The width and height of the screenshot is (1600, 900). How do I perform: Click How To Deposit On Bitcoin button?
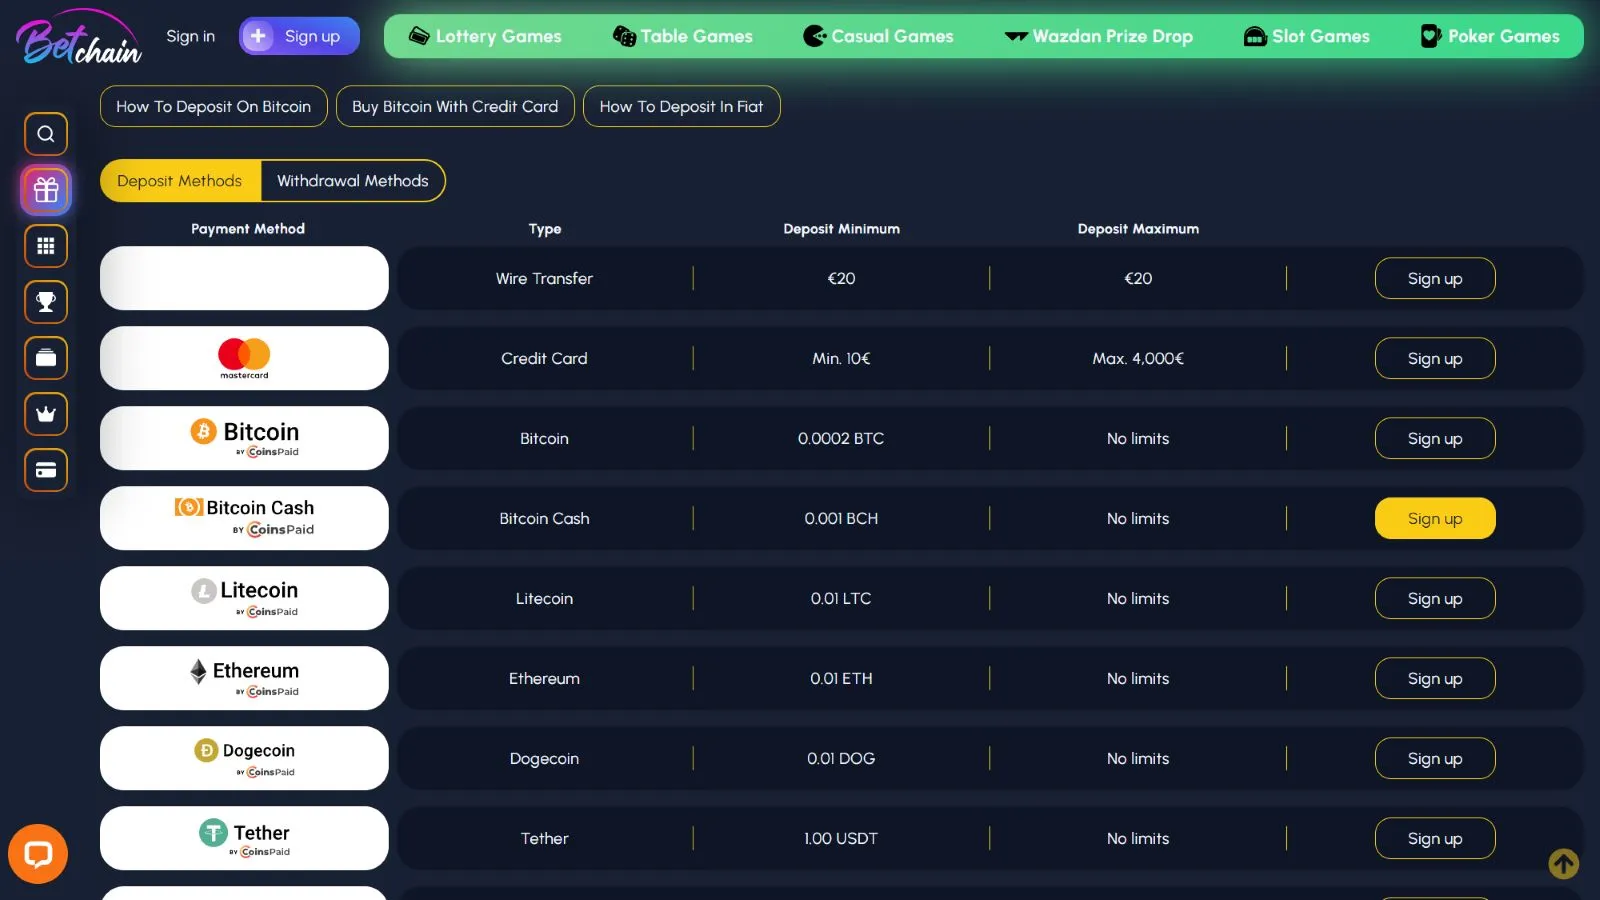pyautogui.click(x=213, y=107)
